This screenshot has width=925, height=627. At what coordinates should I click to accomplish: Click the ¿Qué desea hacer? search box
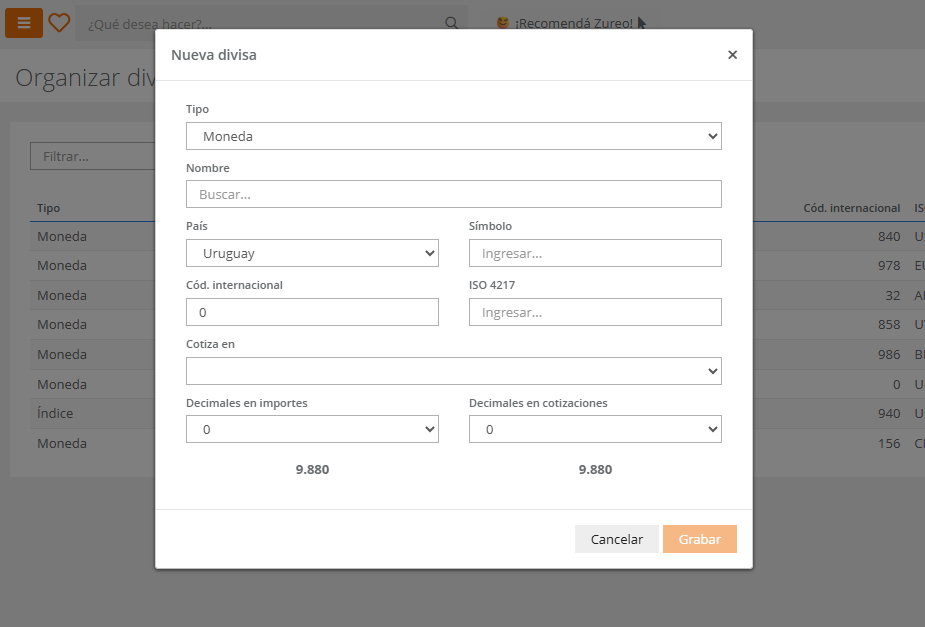coord(260,23)
